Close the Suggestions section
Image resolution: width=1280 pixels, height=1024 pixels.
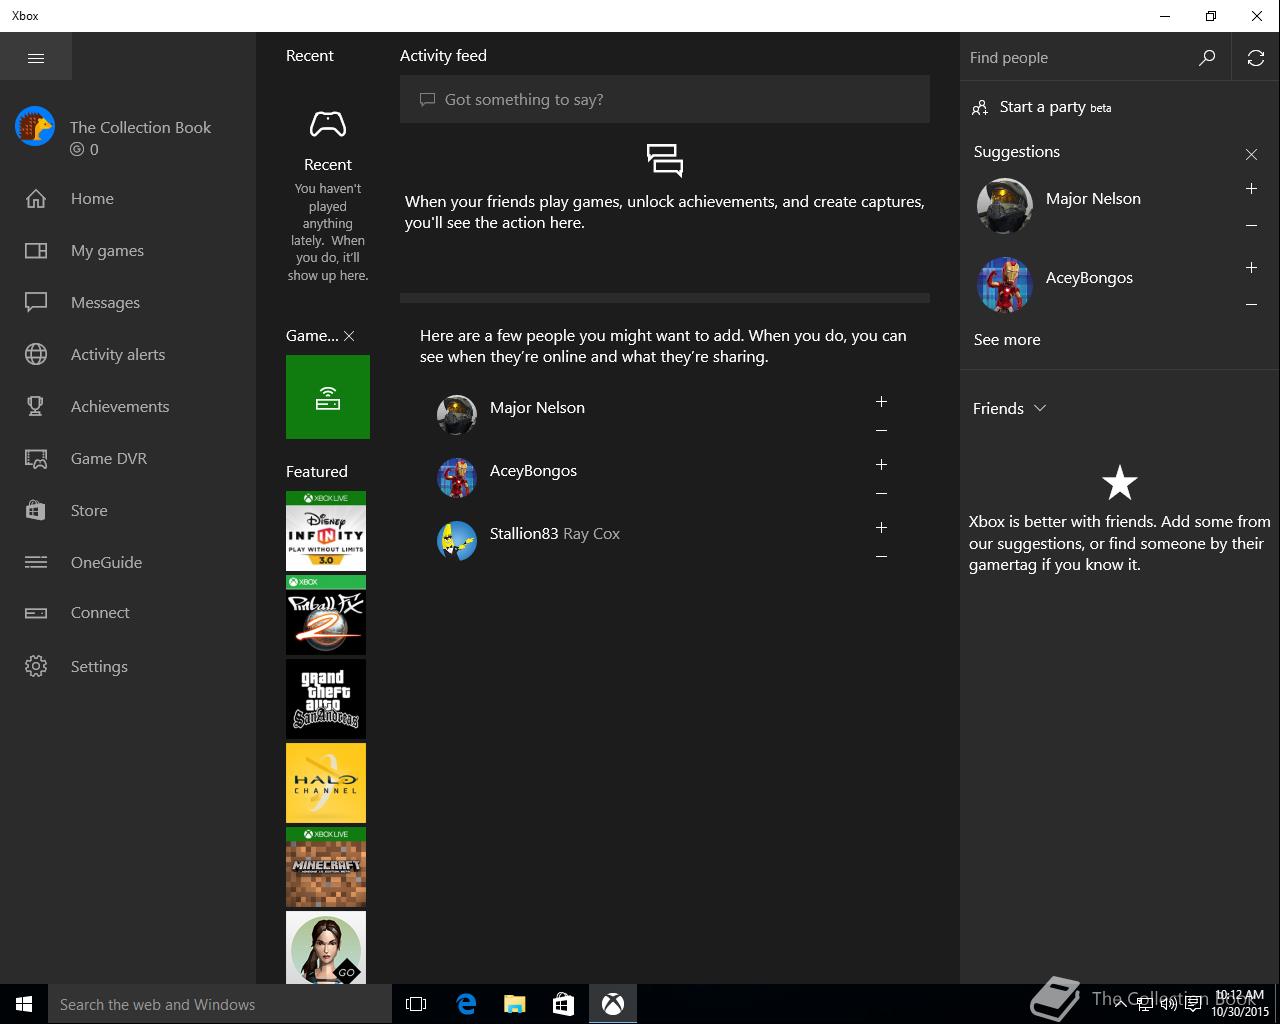(1251, 154)
